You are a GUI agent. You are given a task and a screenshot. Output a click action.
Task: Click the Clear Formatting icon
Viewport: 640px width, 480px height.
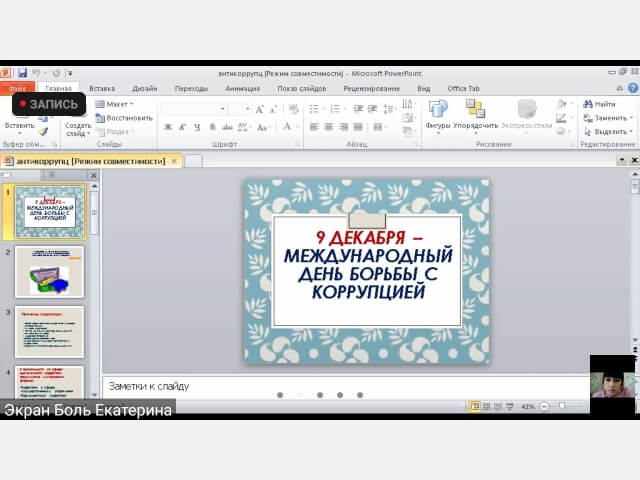tap(293, 109)
